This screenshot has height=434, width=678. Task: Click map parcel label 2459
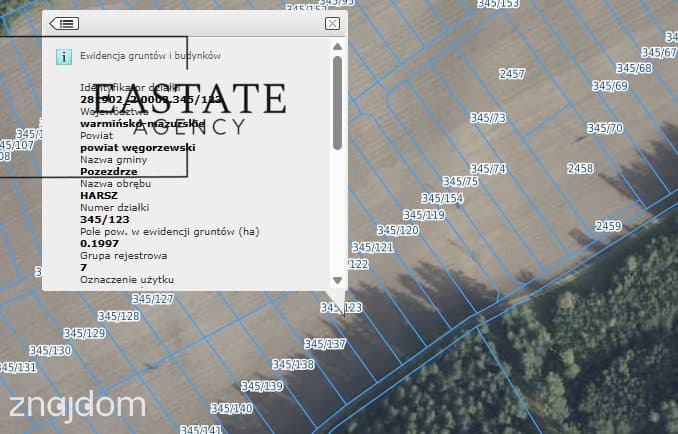tap(608, 226)
